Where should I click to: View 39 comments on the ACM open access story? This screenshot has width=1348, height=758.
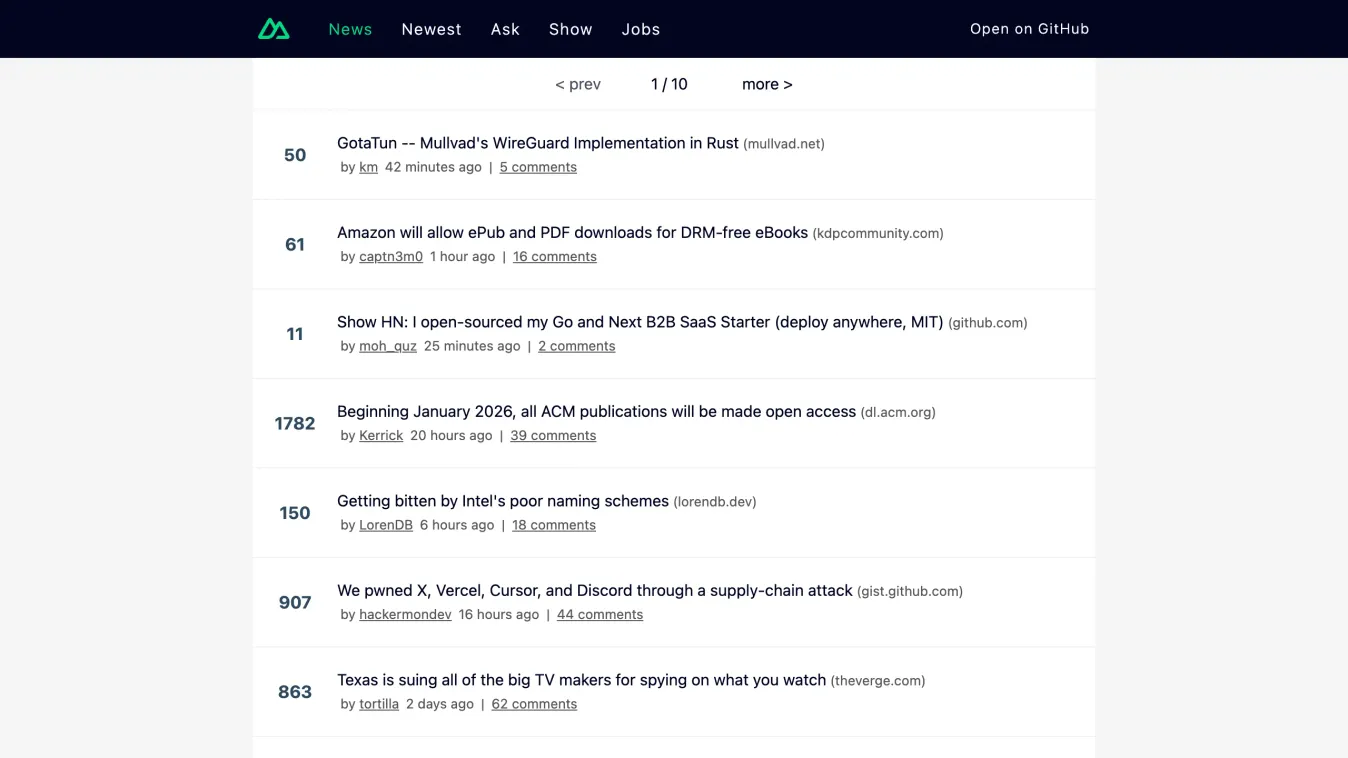point(553,435)
